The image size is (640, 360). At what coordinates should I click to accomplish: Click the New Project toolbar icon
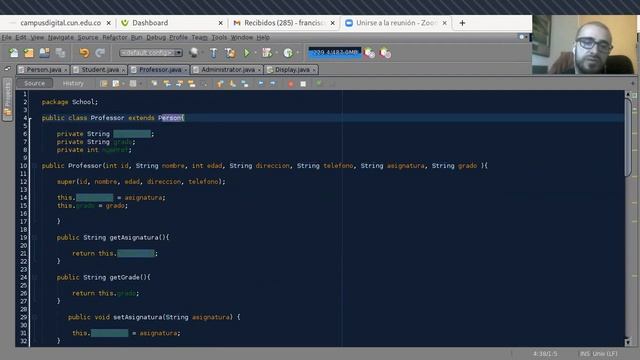[29, 53]
